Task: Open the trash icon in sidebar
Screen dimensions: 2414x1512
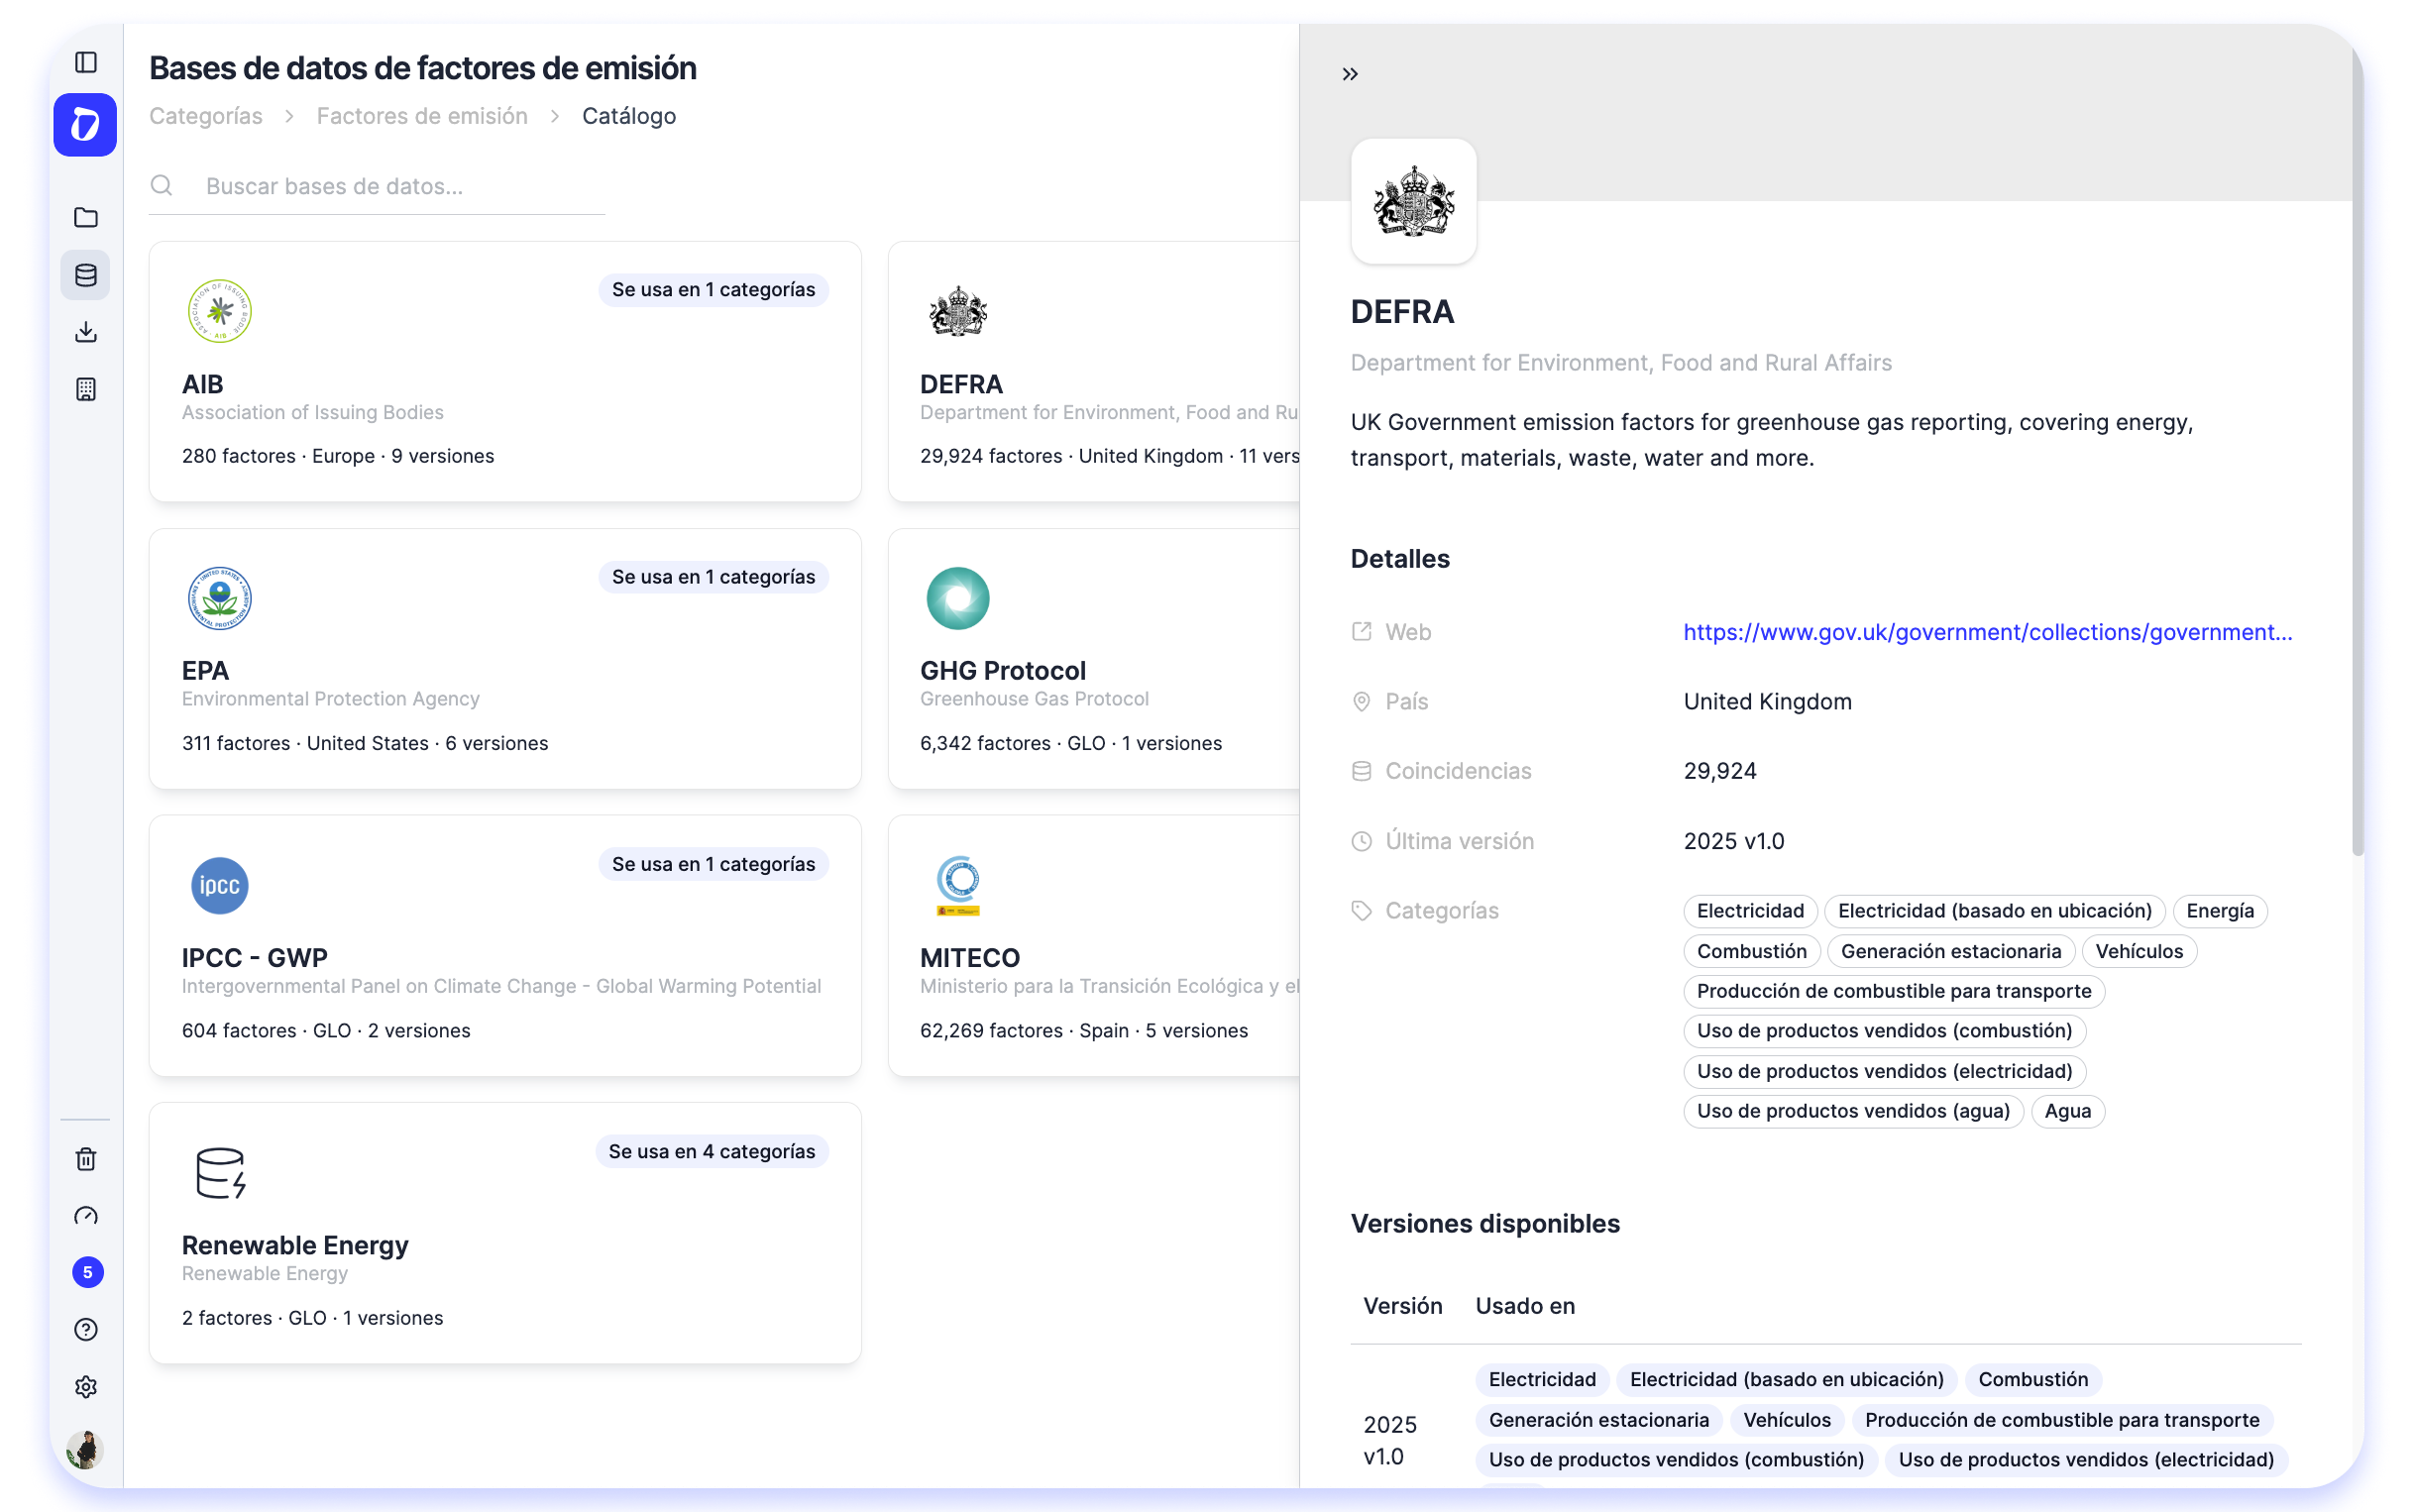Action: tap(86, 1159)
